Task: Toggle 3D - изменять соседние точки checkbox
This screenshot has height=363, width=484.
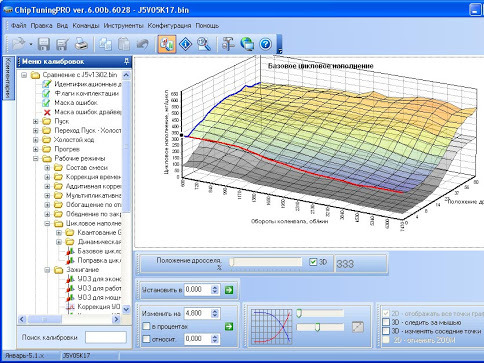Action: pos(386,331)
